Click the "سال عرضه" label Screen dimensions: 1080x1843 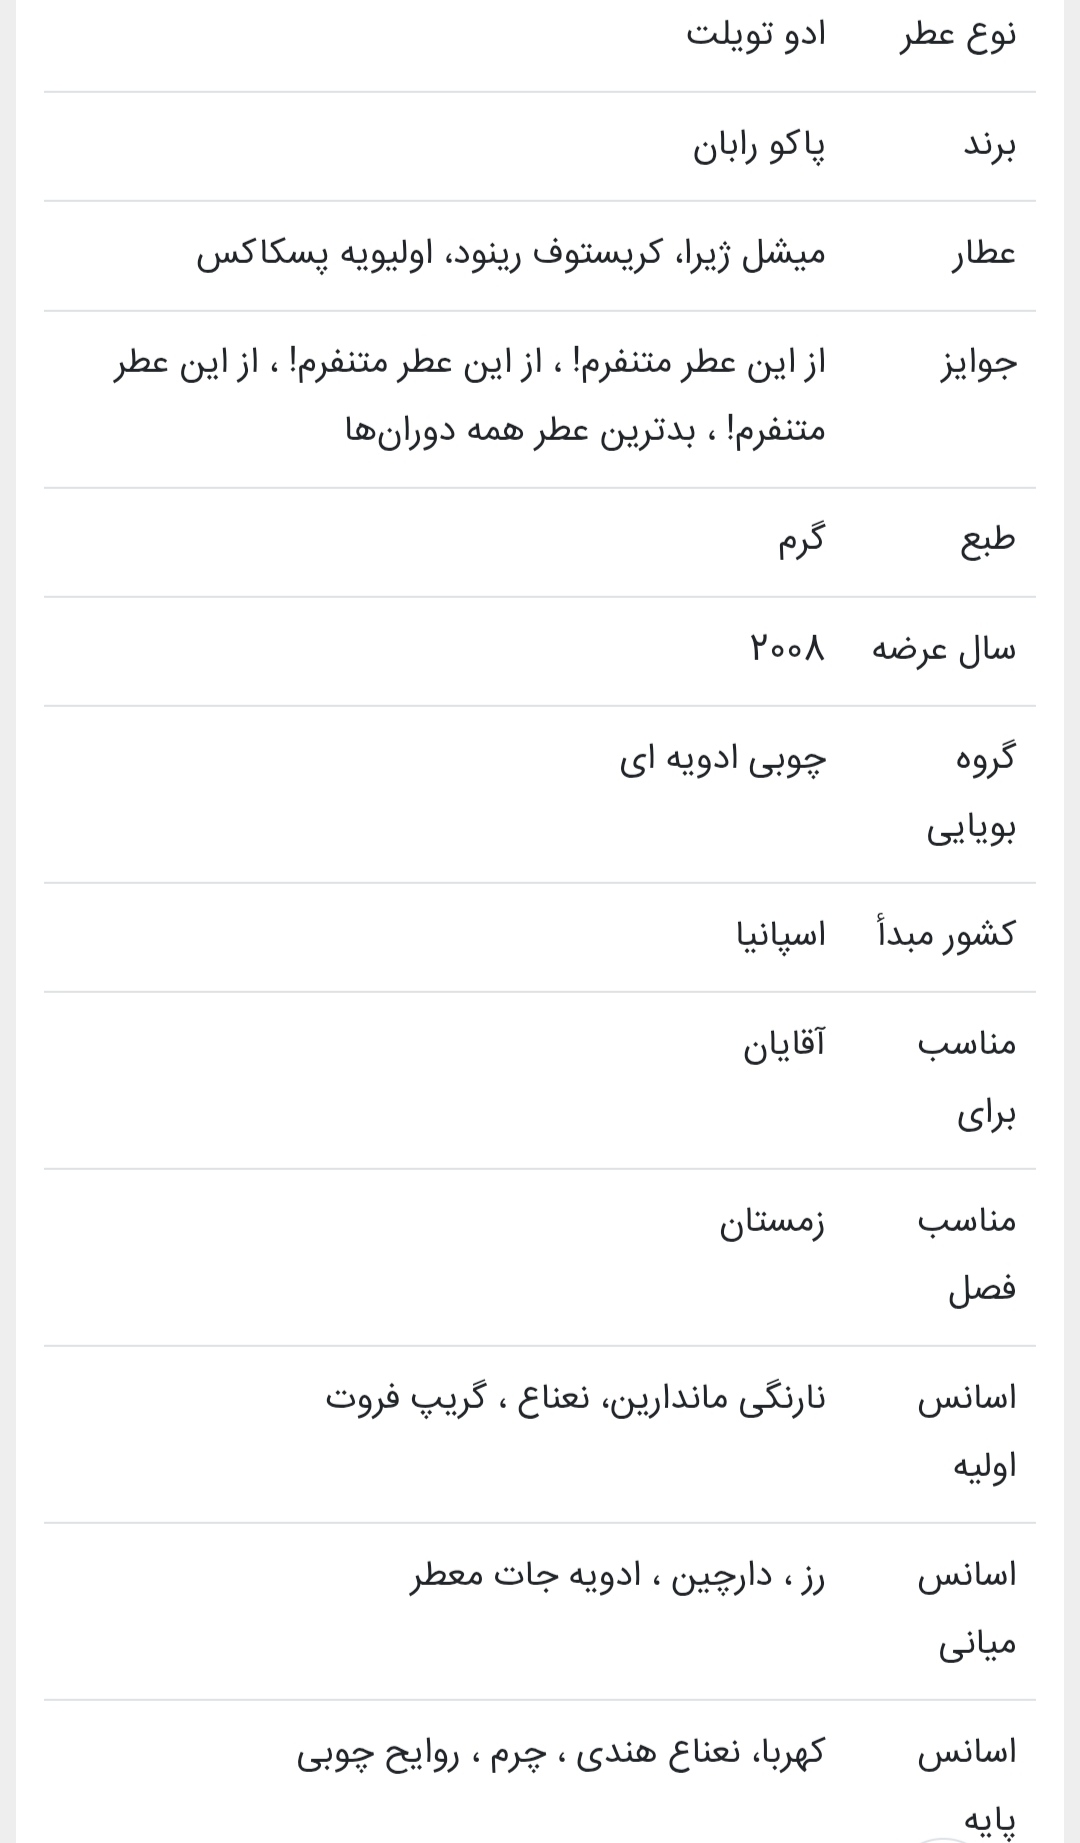tap(944, 650)
